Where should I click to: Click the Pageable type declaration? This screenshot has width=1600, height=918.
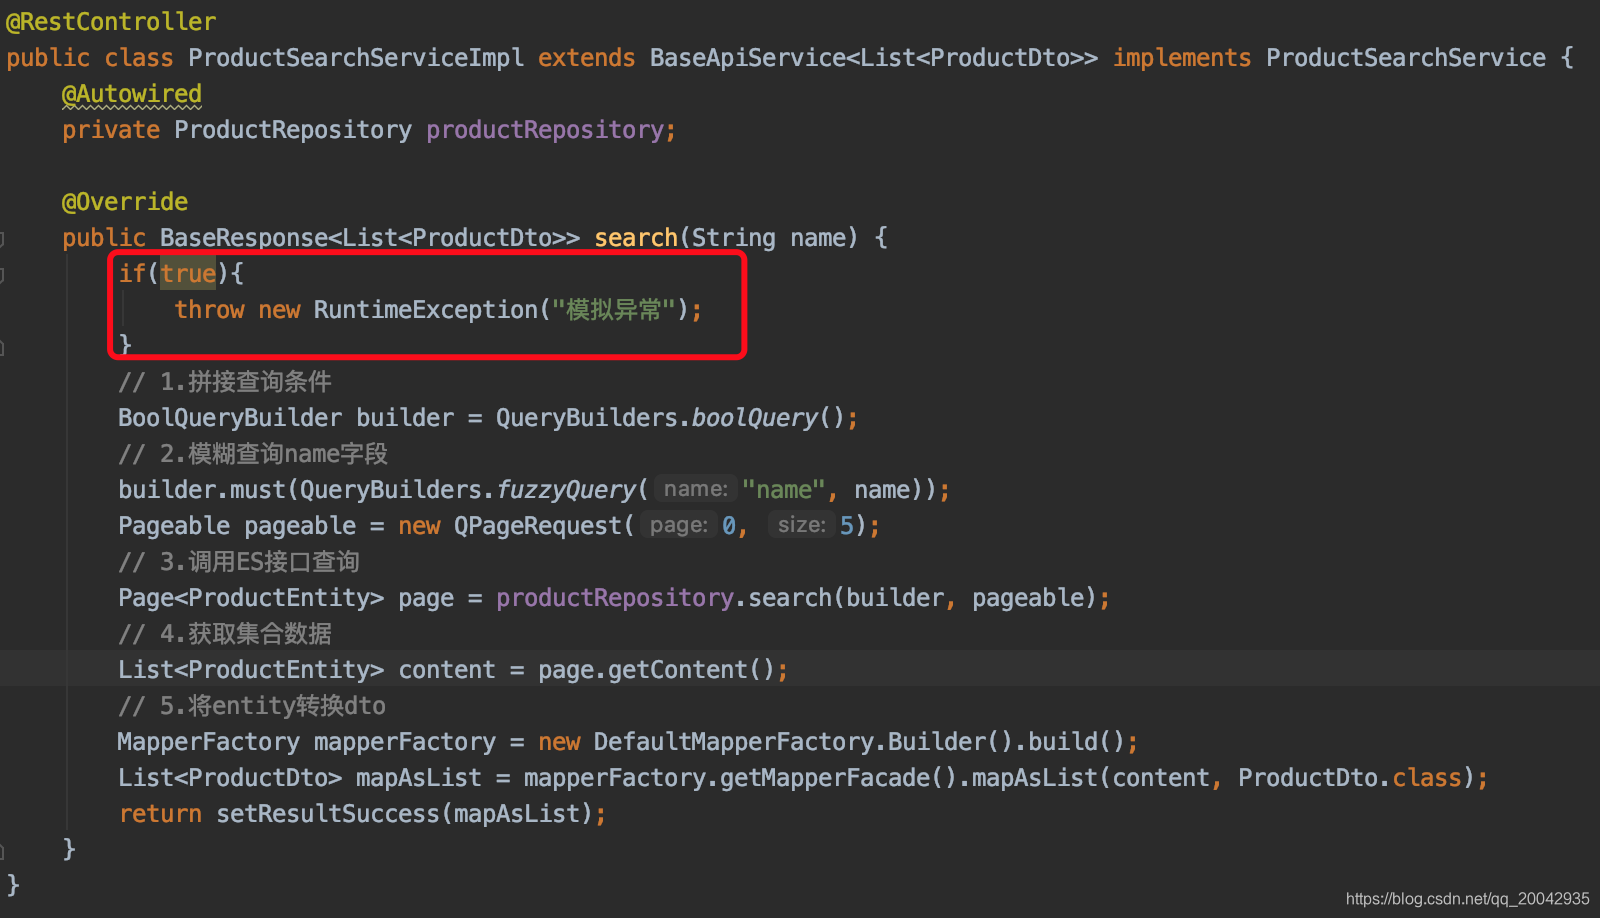174,526
